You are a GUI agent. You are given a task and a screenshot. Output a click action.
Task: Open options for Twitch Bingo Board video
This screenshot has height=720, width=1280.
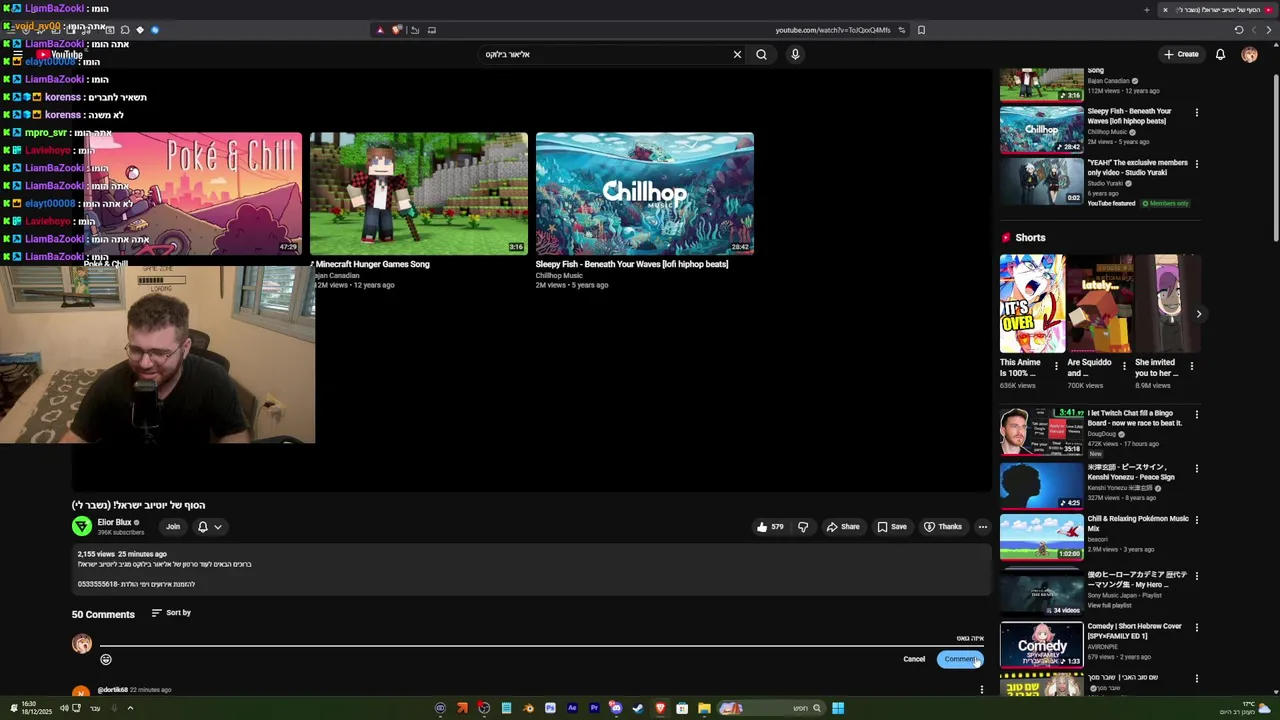coord(1196,414)
